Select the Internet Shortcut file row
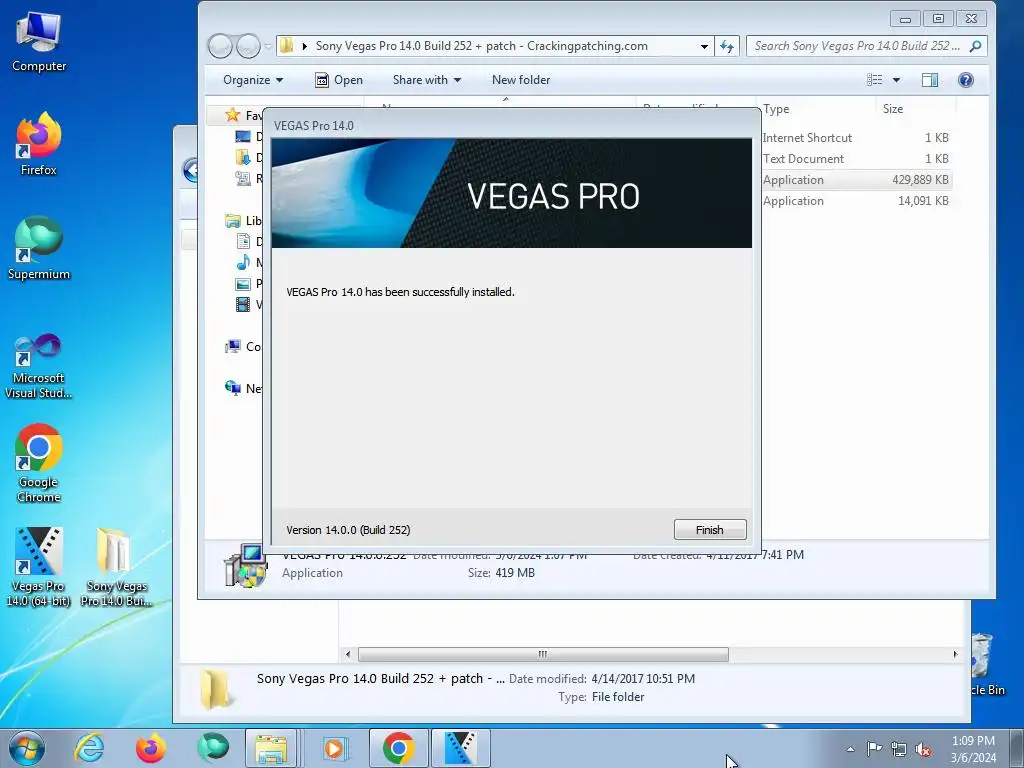Viewport: 1024px width, 768px height. 856,138
